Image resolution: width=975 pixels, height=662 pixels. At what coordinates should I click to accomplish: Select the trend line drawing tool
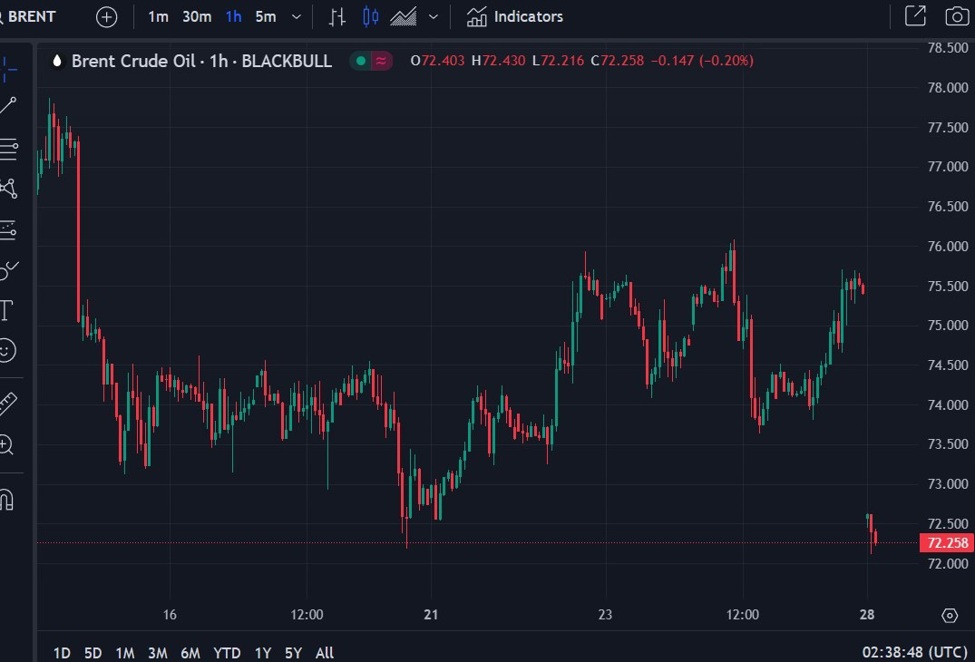(8, 106)
